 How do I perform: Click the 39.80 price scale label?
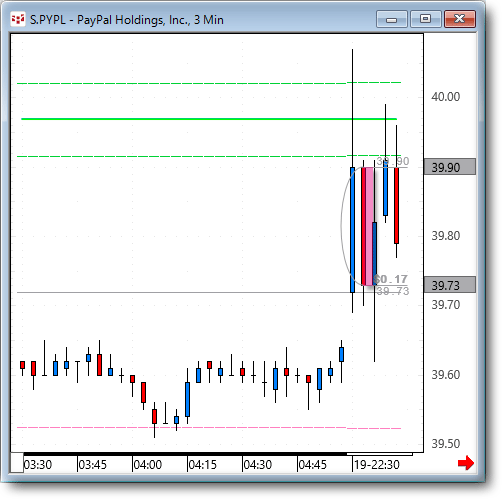(x=446, y=236)
